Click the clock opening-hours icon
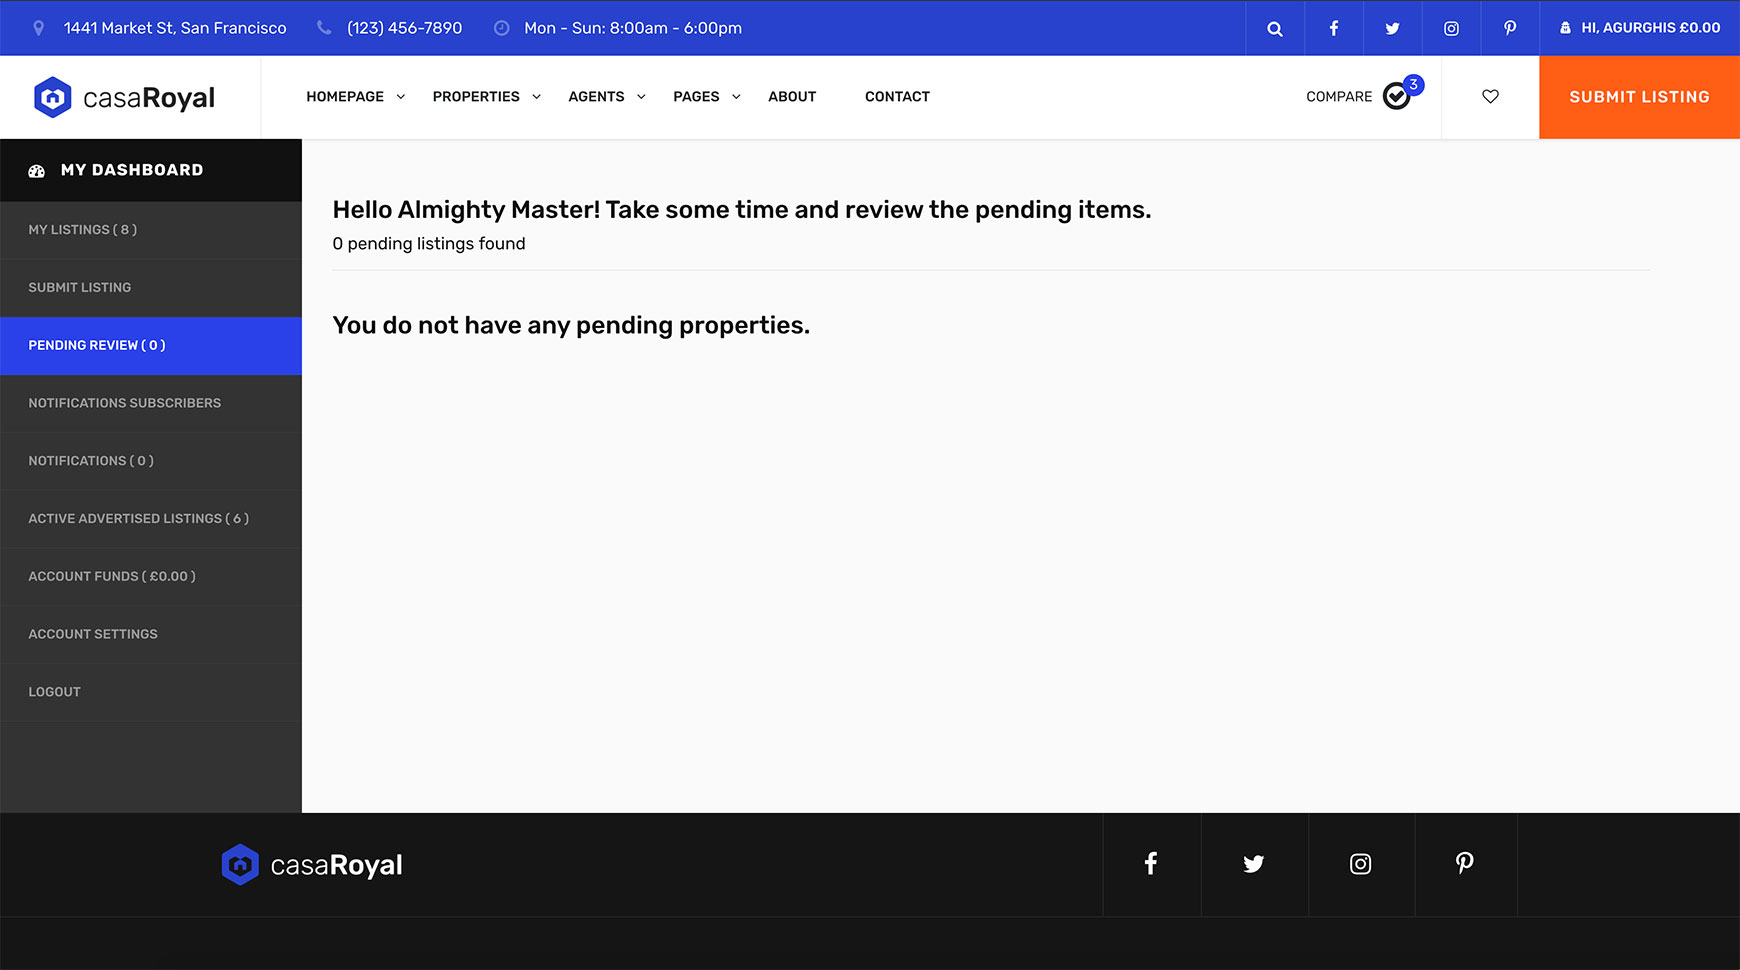This screenshot has height=970, width=1740. (502, 28)
